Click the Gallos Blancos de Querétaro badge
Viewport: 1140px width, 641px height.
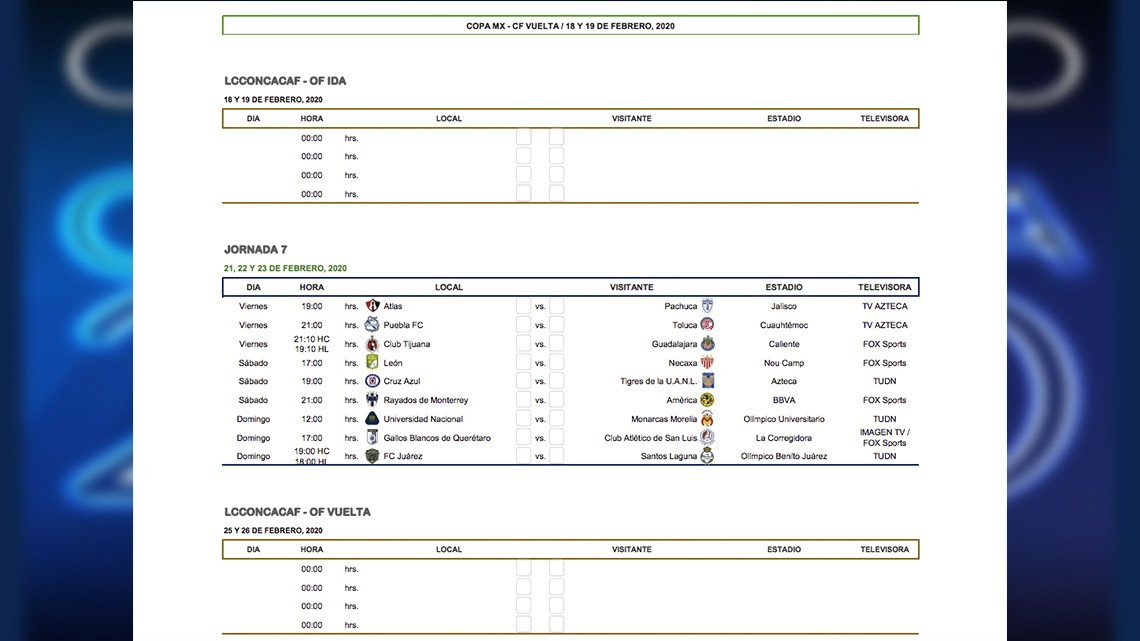click(x=372, y=437)
